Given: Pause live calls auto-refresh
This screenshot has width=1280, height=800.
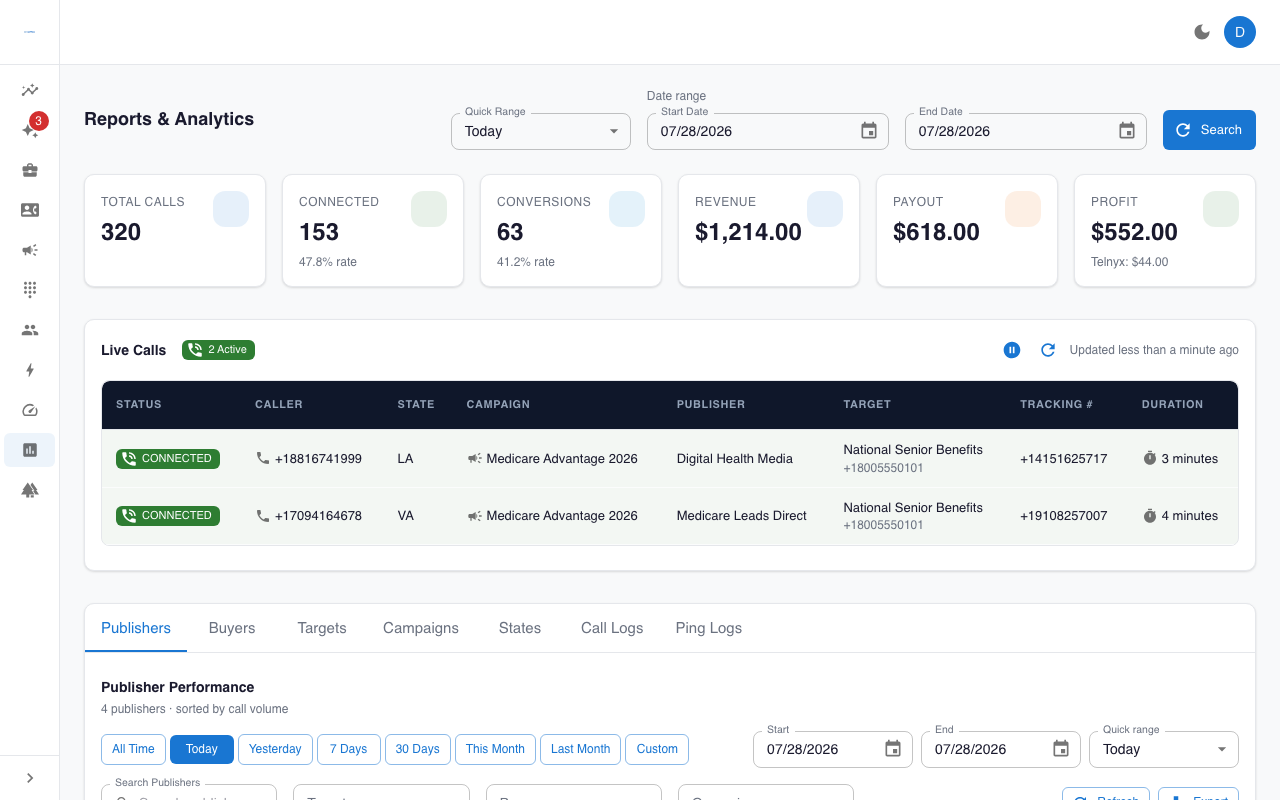Looking at the screenshot, I should pyautogui.click(x=1012, y=350).
